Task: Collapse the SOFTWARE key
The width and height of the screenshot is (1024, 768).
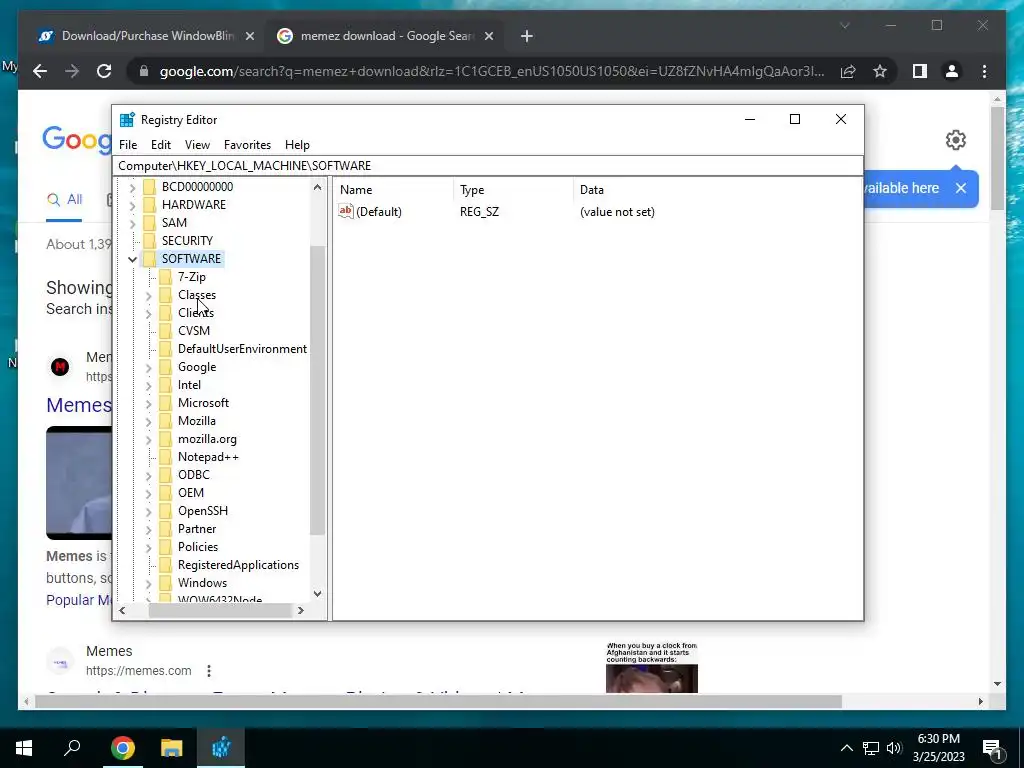Action: (x=133, y=259)
